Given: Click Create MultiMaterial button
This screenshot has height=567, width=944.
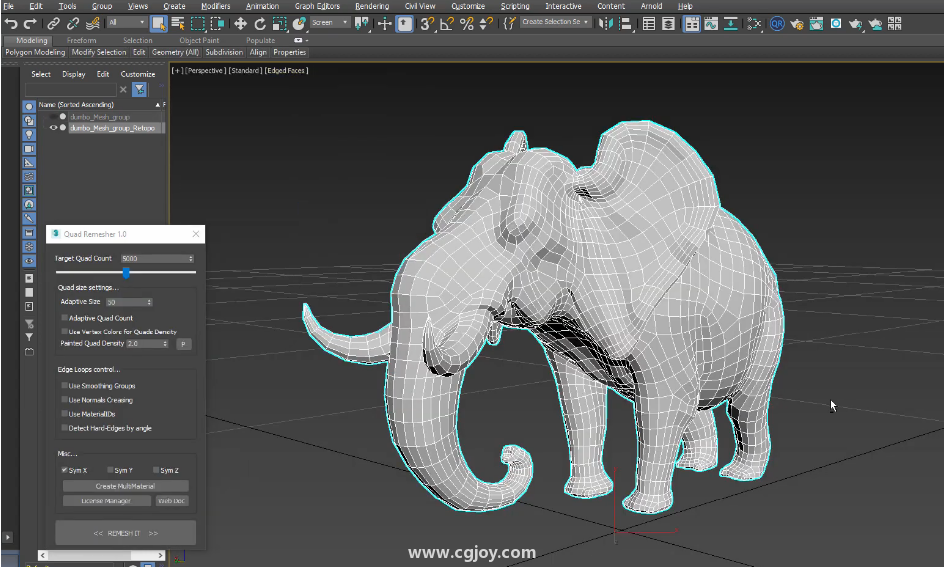Looking at the screenshot, I should coord(125,486).
